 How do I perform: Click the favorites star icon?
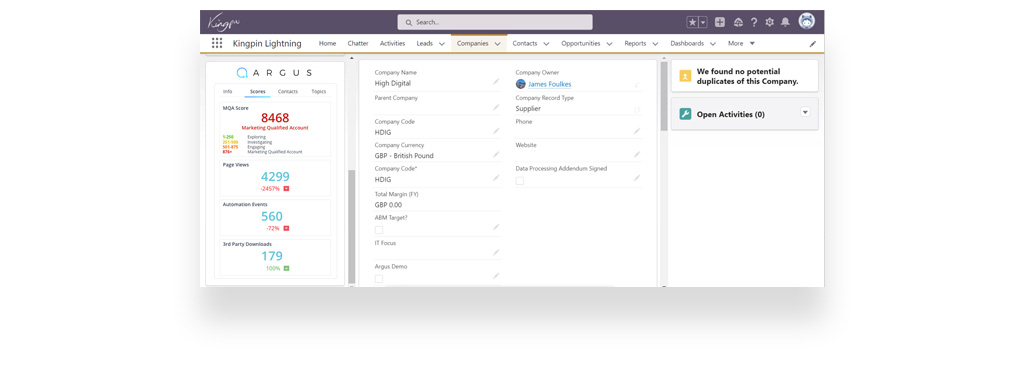pos(692,22)
